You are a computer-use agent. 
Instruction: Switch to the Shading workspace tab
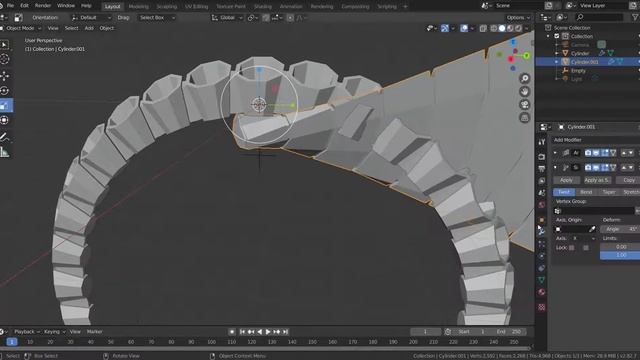262,7
